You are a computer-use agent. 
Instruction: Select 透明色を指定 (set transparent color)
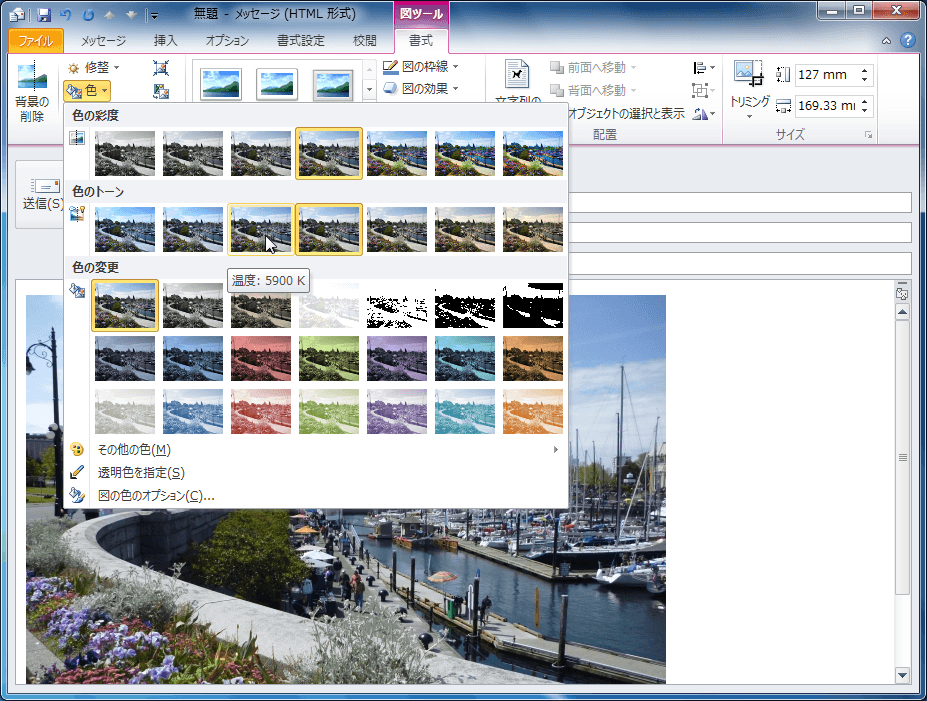point(140,472)
